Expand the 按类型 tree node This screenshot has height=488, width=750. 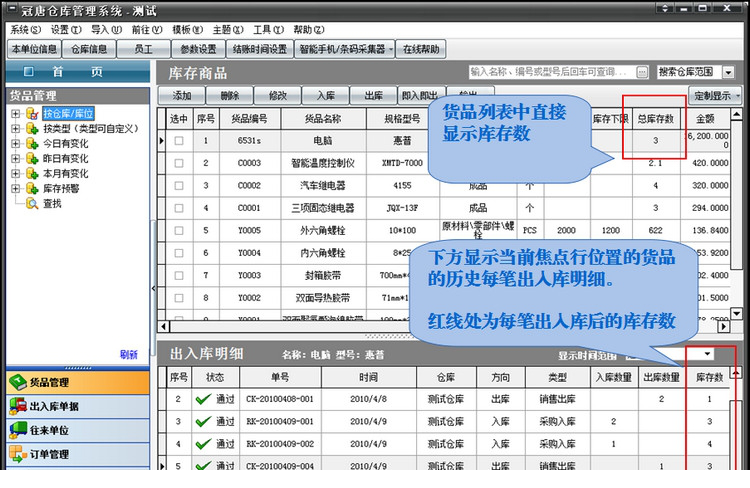(16, 129)
